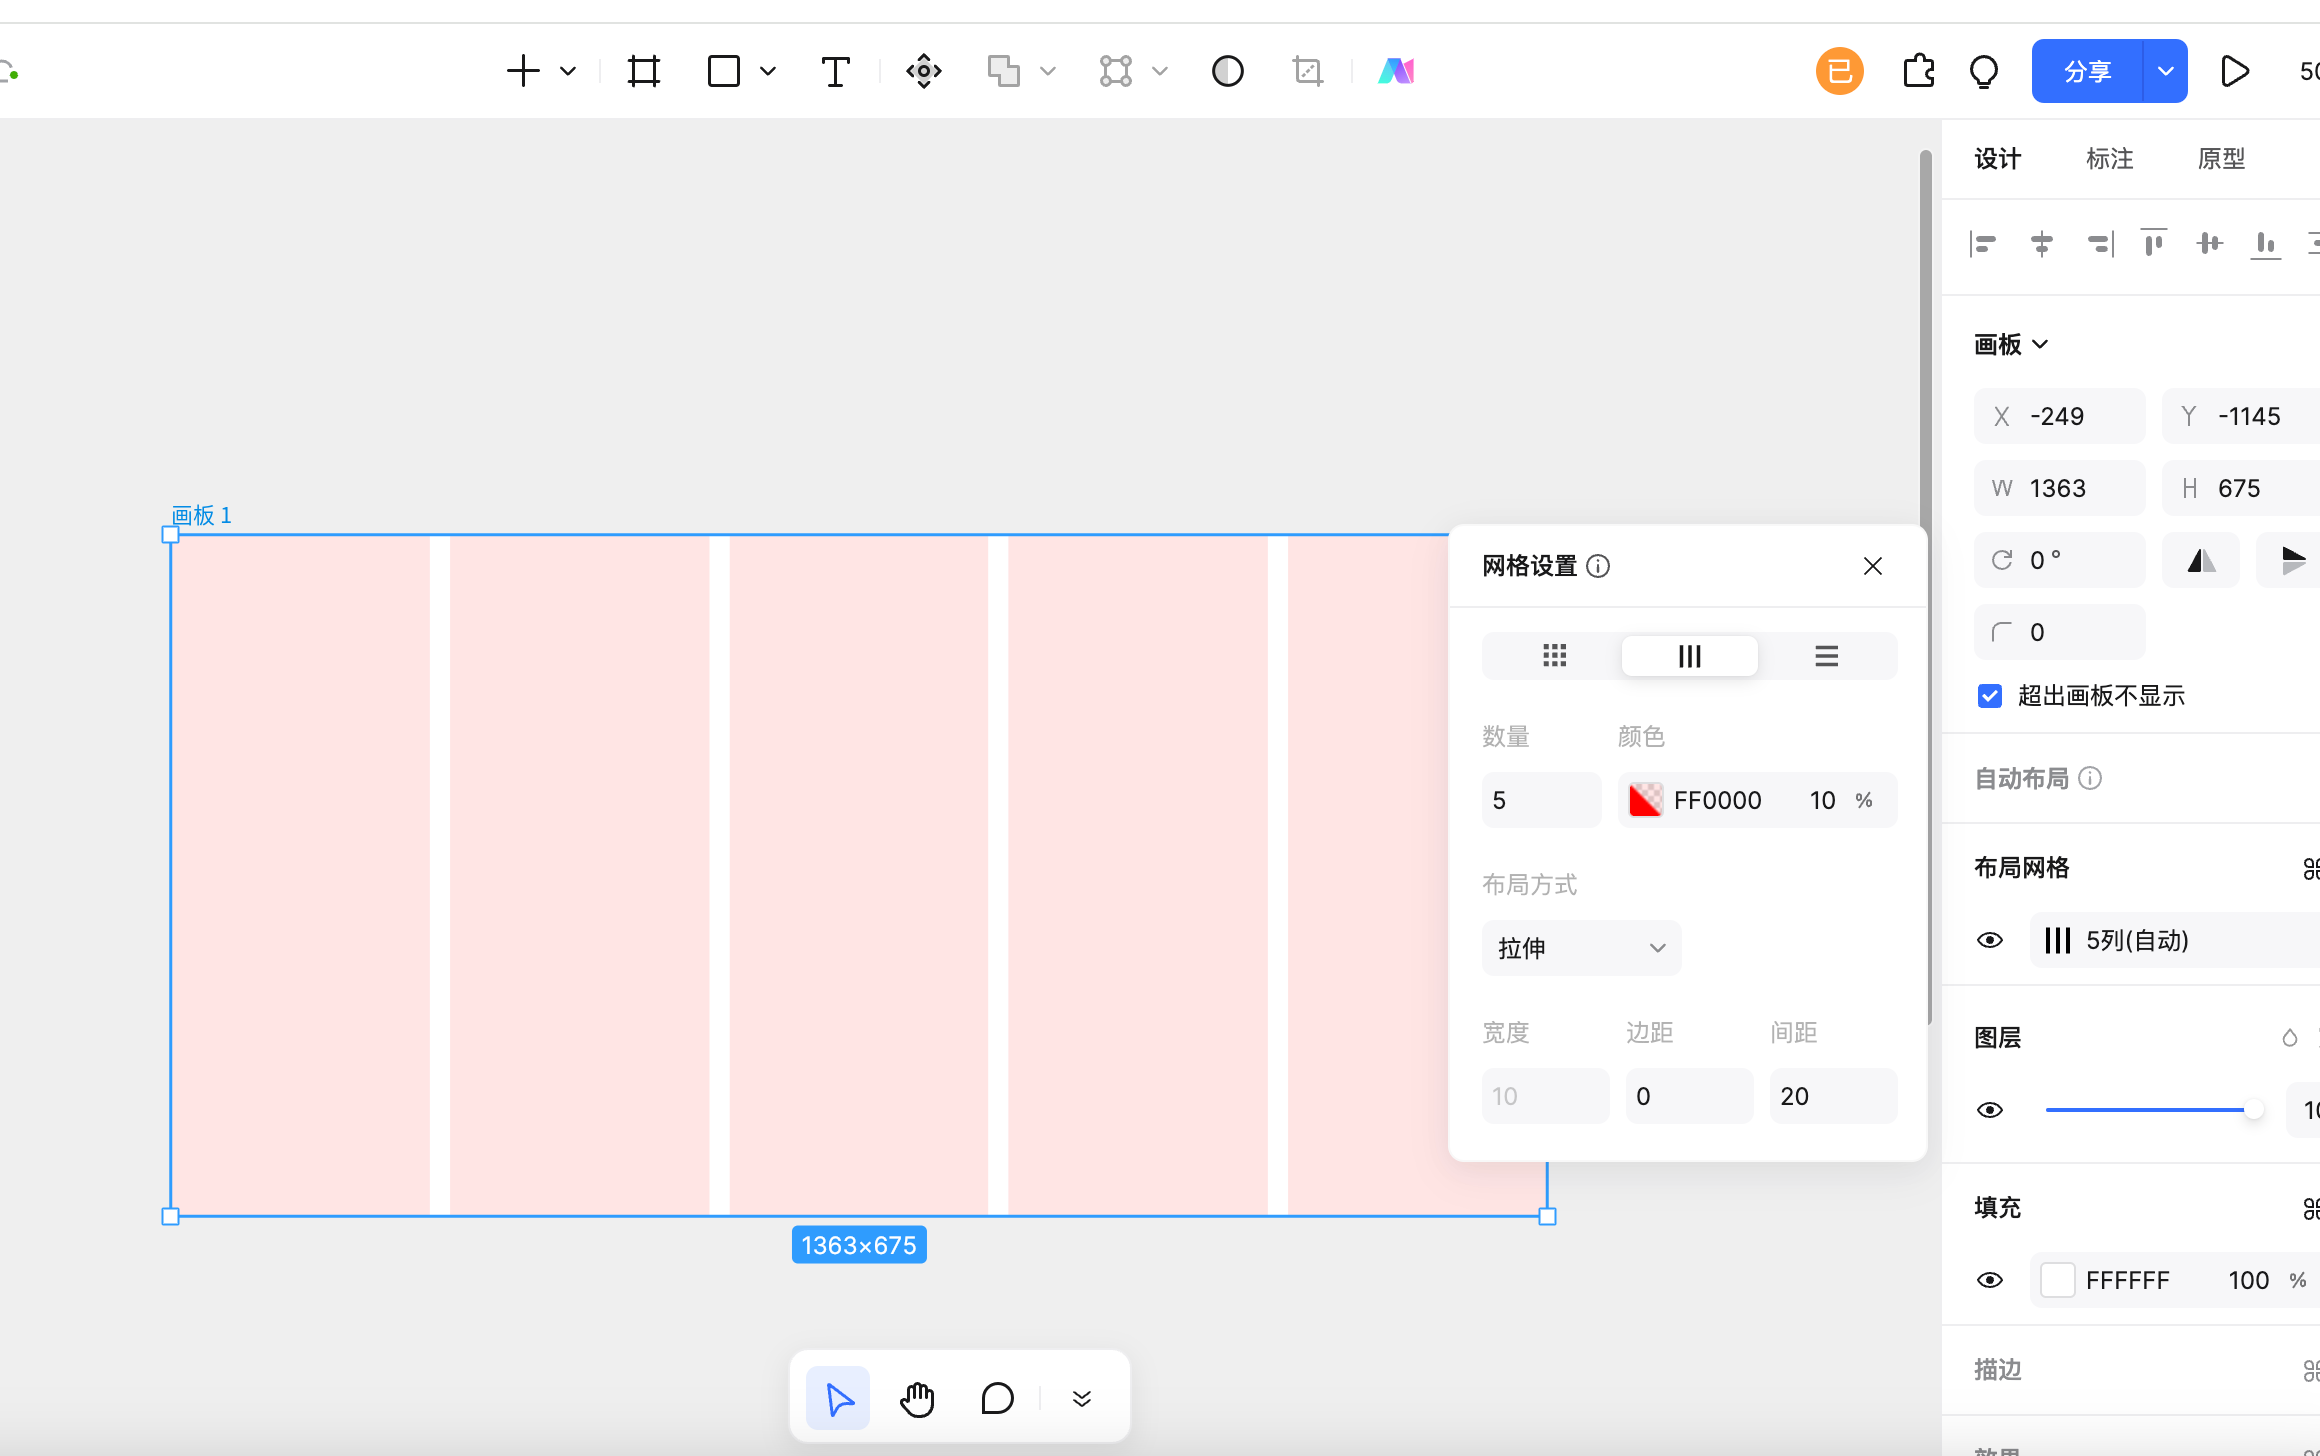This screenshot has width=2320, height=1456.
Task: Click the flip vertical icon
Action: [x=2292, y=560]
